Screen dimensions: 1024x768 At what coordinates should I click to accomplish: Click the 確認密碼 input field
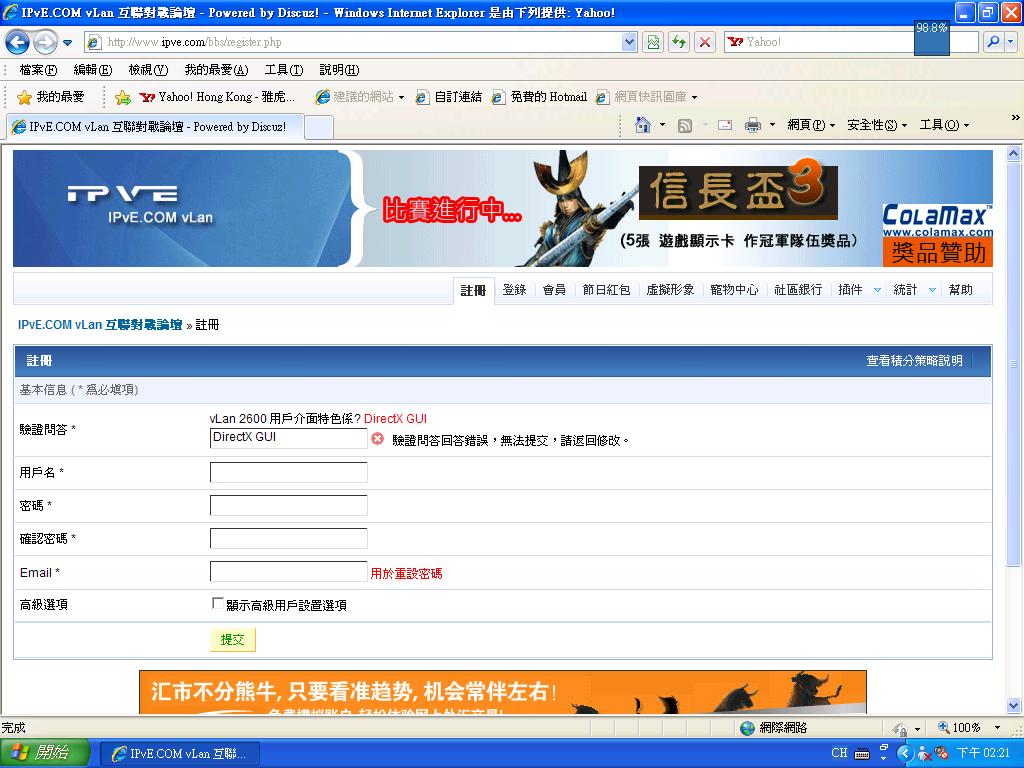click(289, 538)
